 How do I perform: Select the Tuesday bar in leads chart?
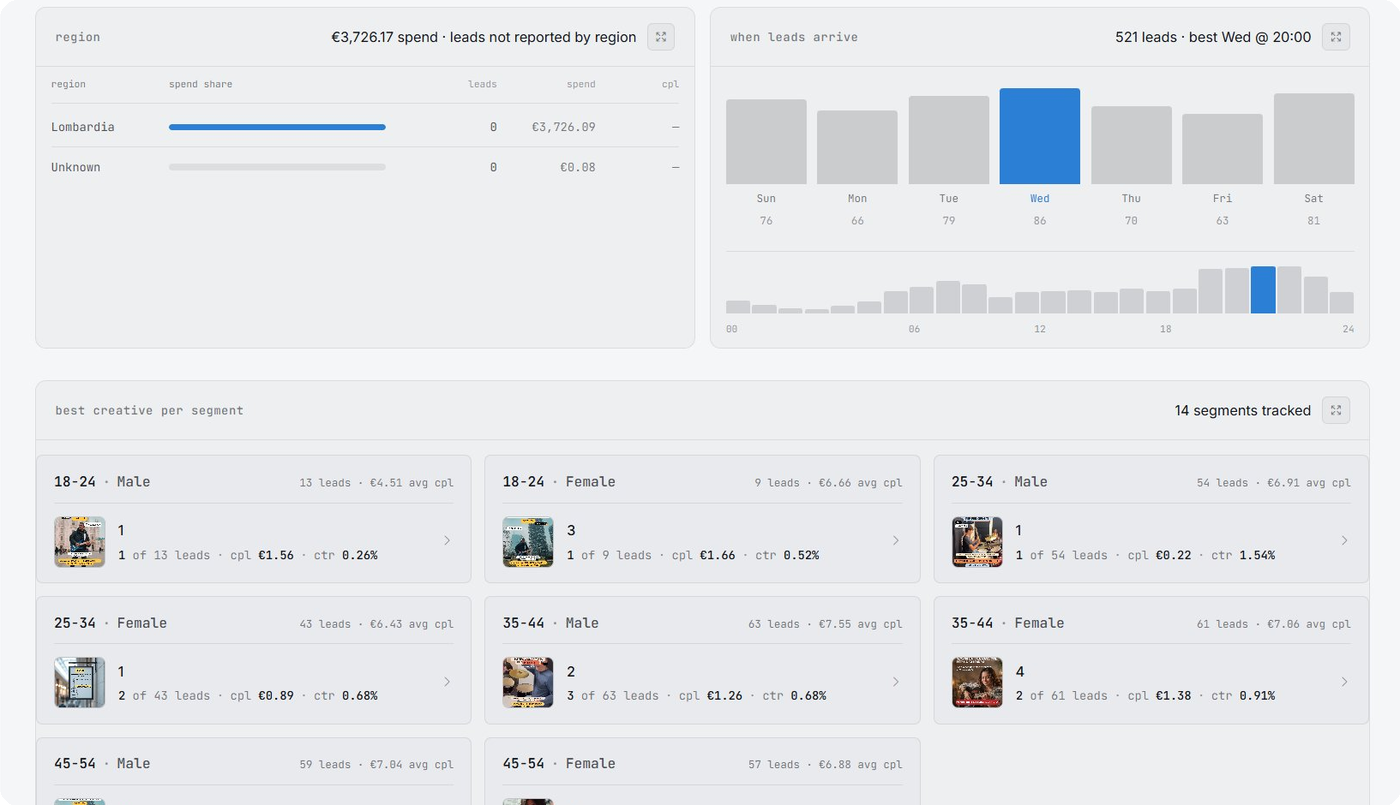tap(949, 140)
